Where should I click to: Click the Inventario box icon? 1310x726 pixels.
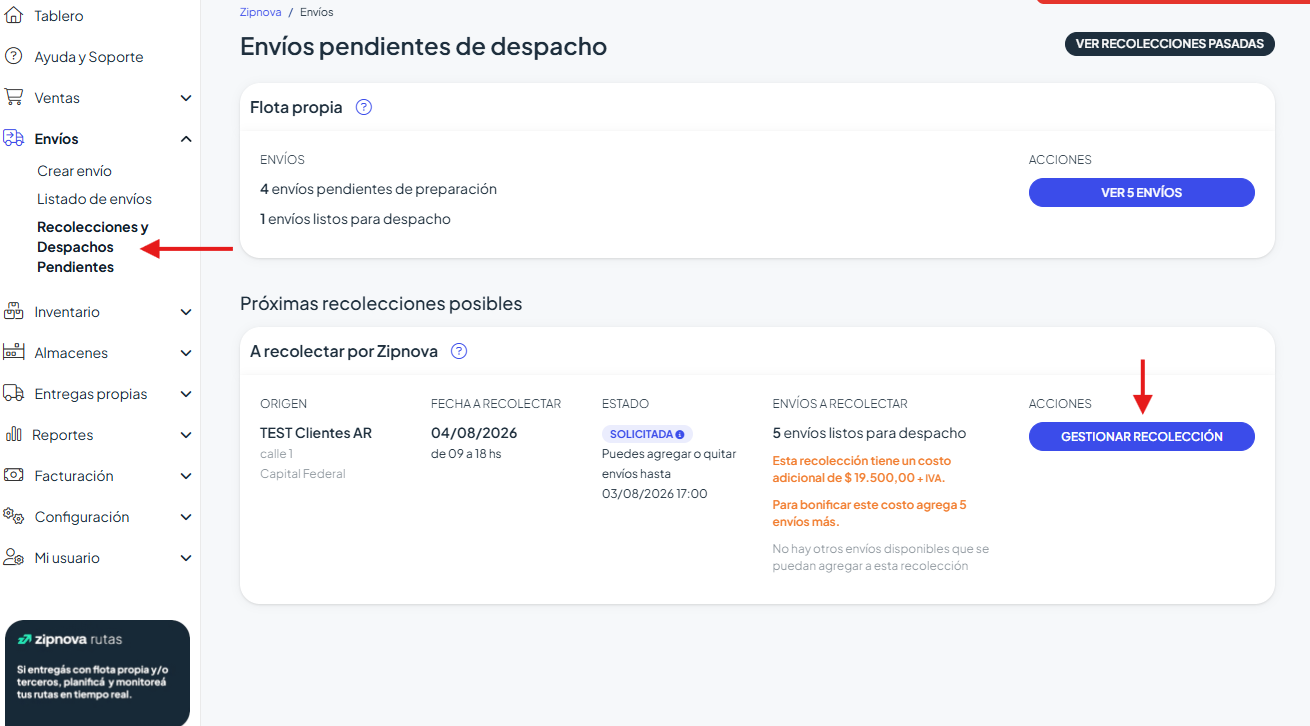pyautogui.click(x=13, y=312)
